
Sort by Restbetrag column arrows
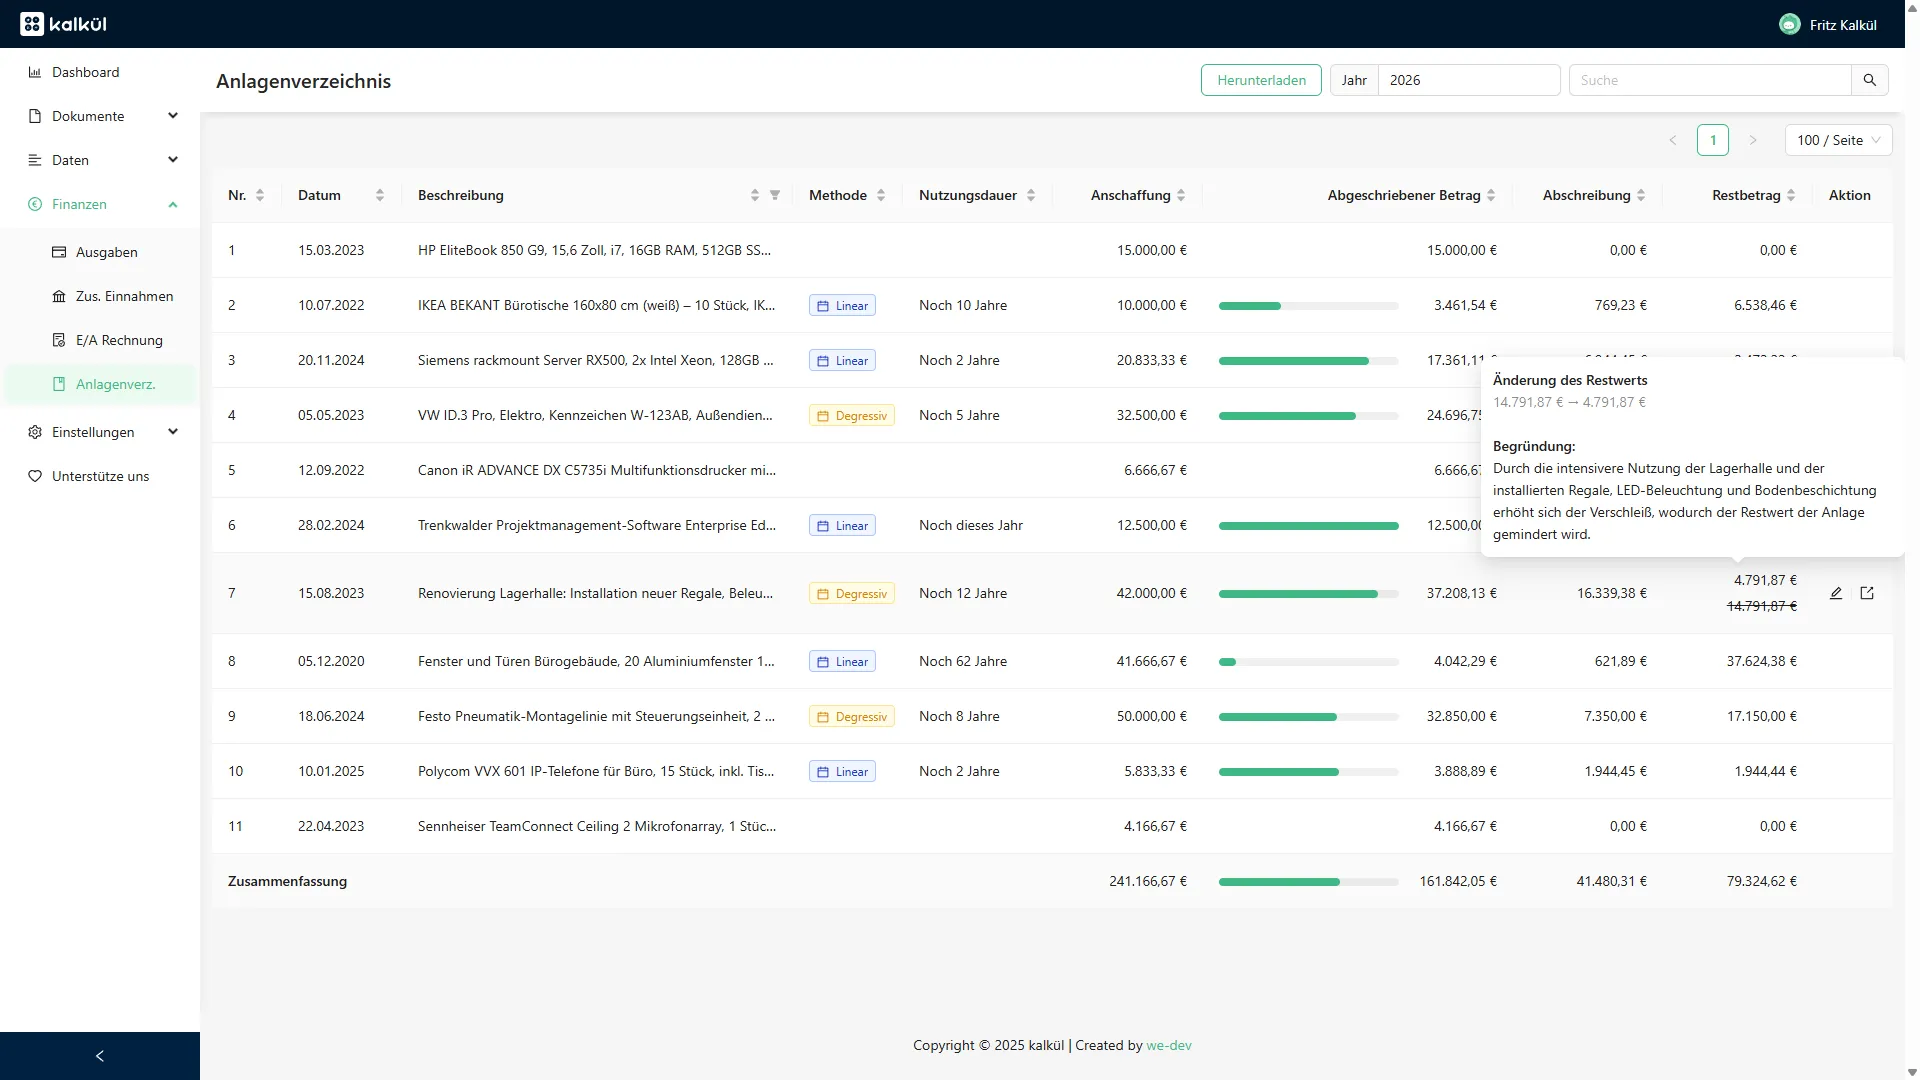pyautogui.click(x=1790, y=195)
